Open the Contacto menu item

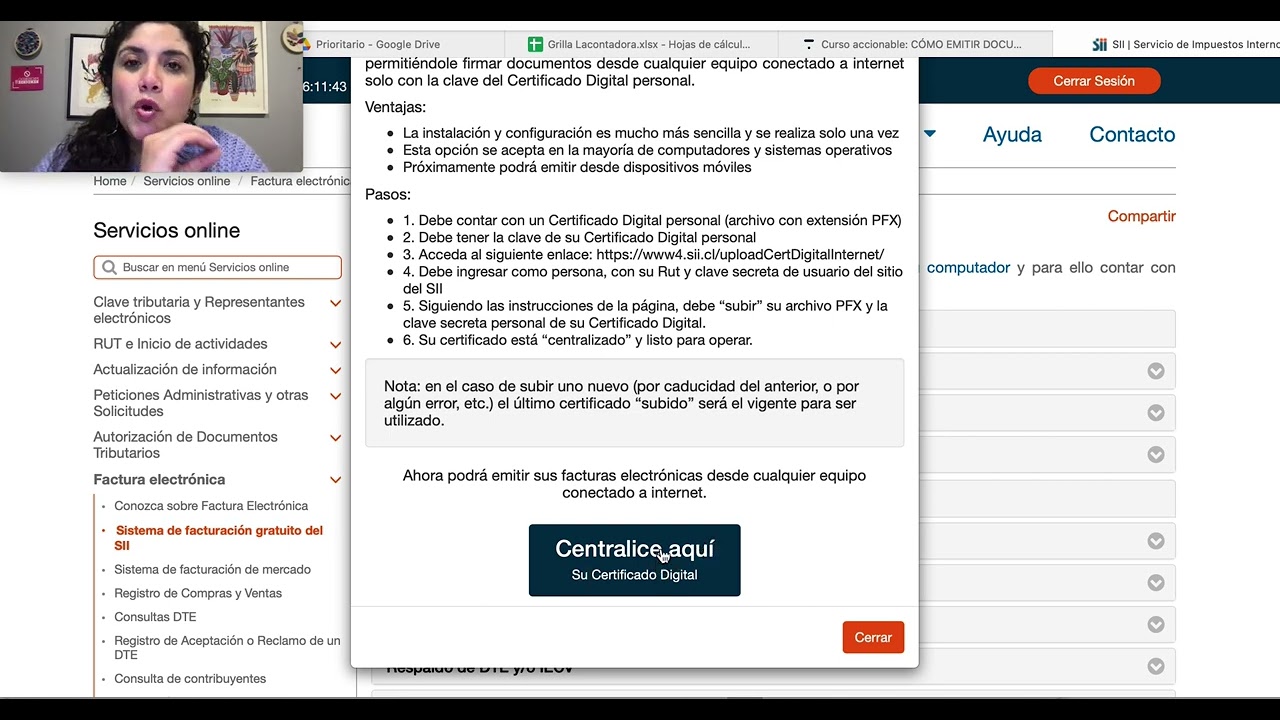pos(1132,134)
